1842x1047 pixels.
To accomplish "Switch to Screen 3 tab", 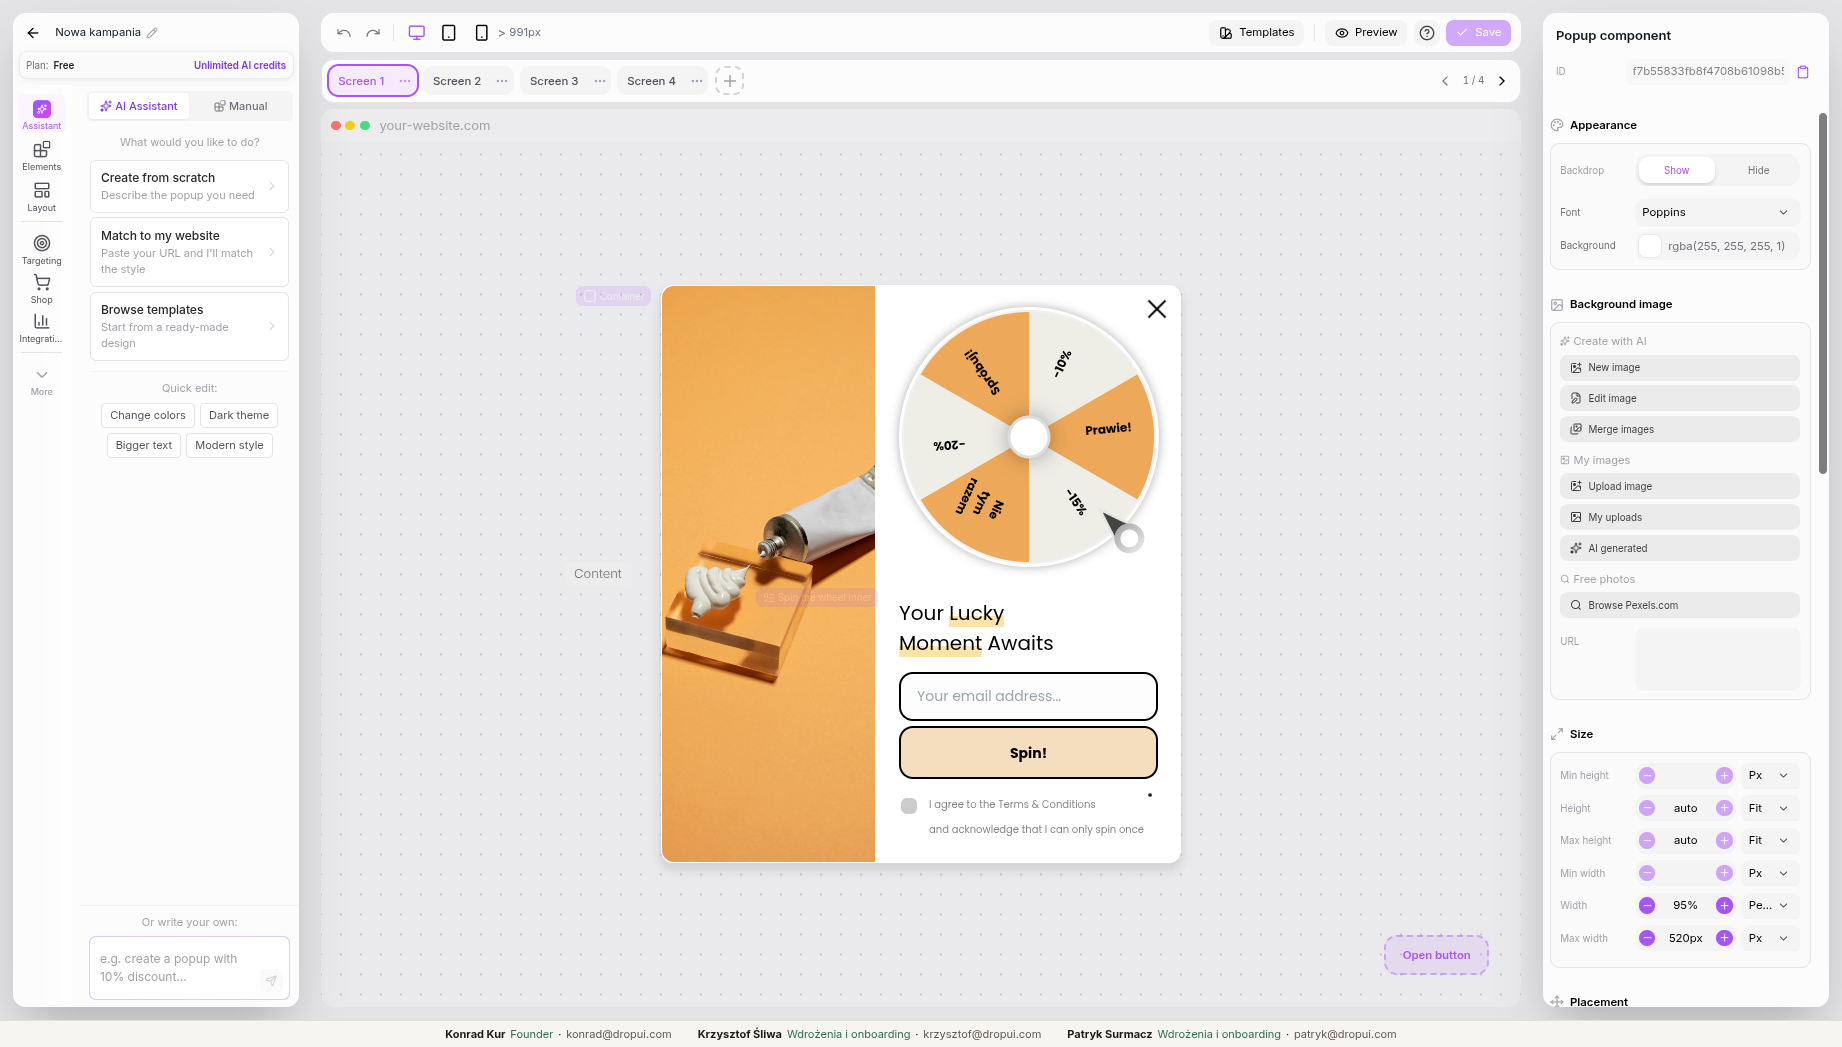I will (x=554, y=81).
